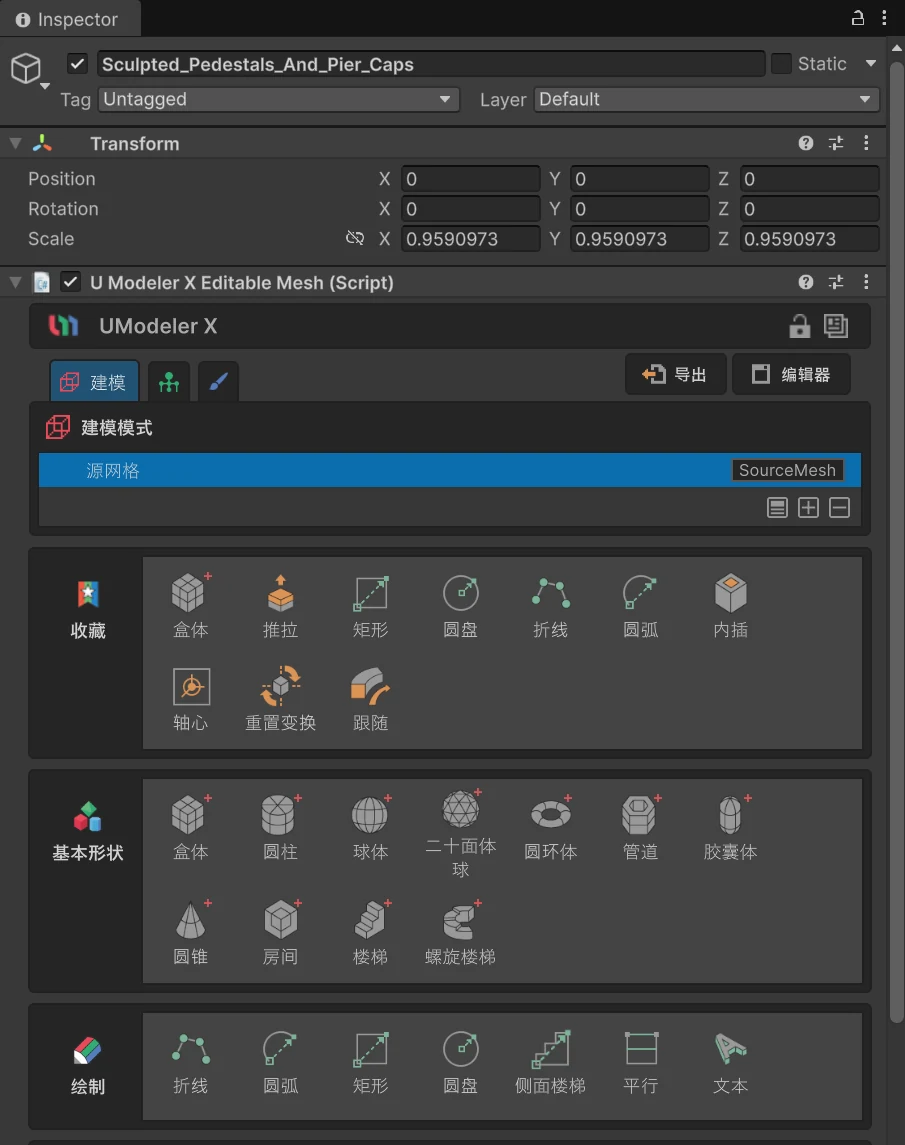Create a 球体 sphere shape
The width and height of the screenshot is (905, 1145).
[x=370, y=827]
